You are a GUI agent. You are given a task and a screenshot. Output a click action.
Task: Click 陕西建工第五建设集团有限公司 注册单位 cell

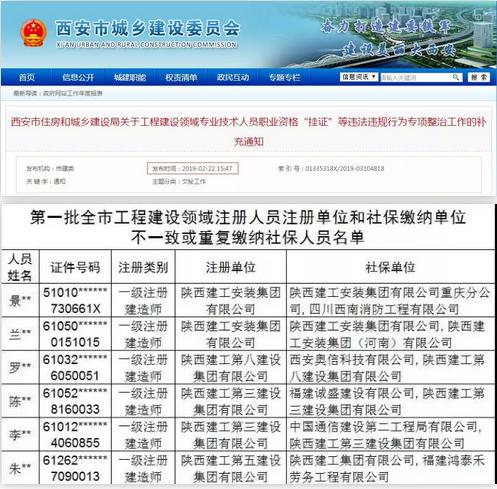pyautogui.click(x=231, y=468)
